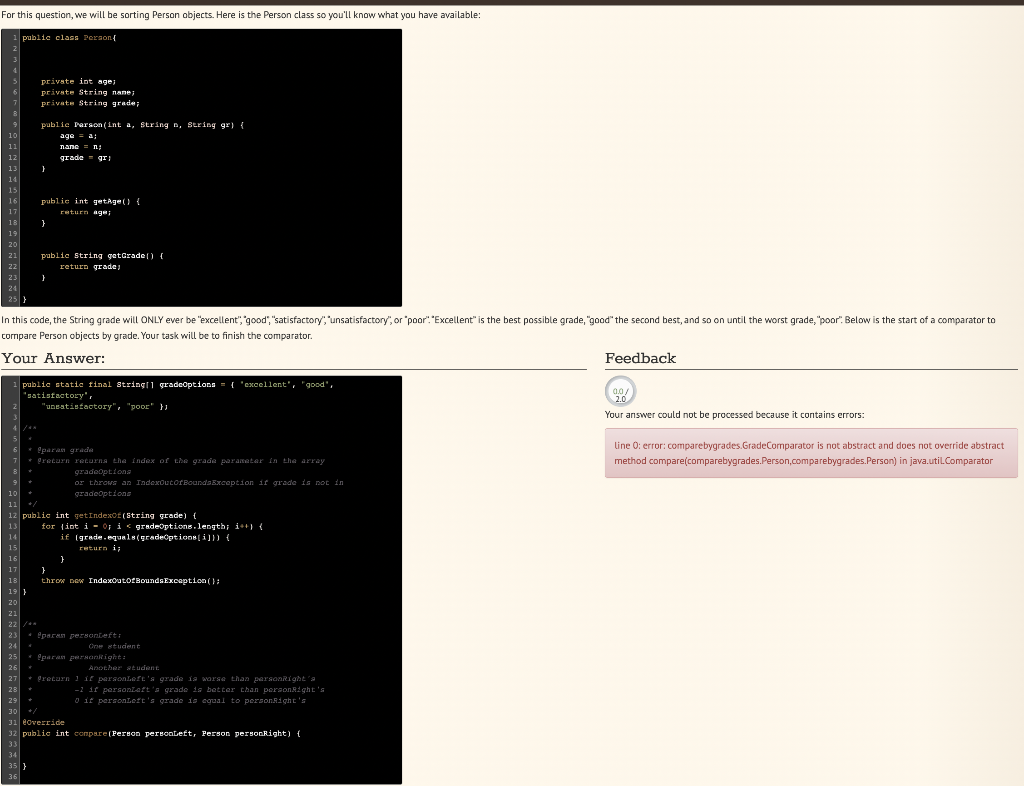1024x786 pixels.
Task: Select the return i statement on line 15
Action: click(100, 547)
